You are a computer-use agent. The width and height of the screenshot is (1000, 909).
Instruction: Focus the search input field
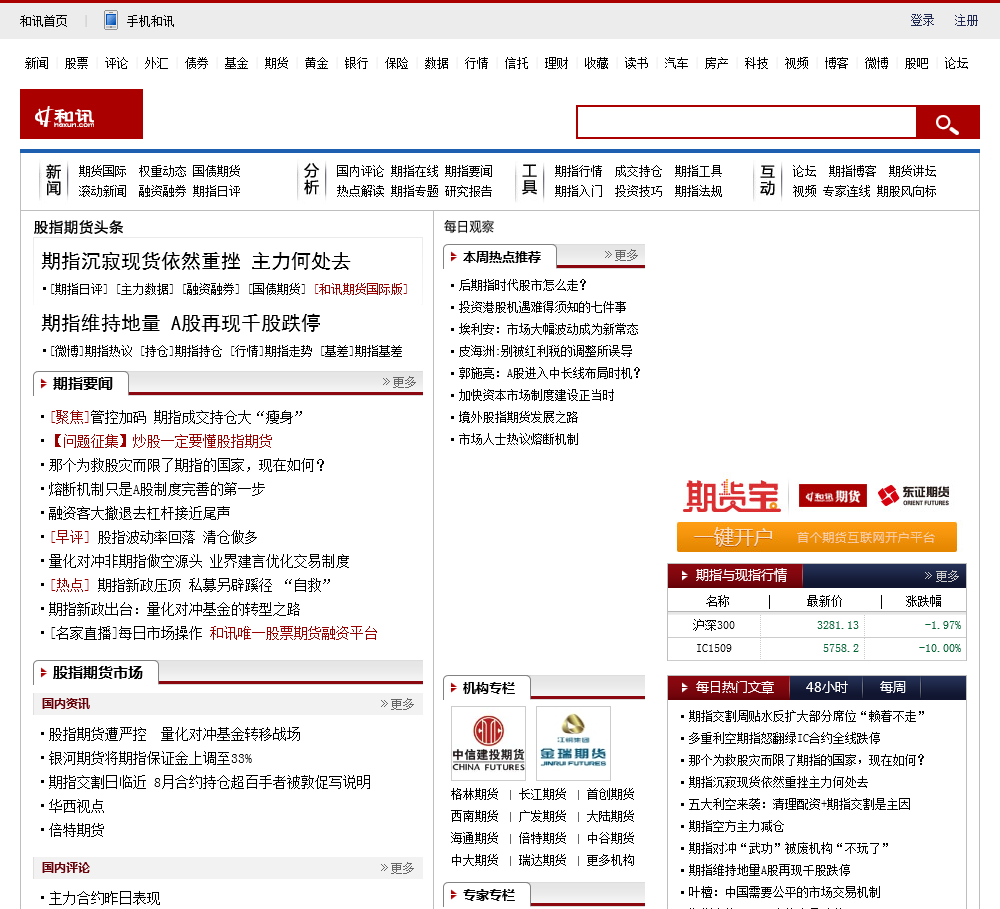746,122
